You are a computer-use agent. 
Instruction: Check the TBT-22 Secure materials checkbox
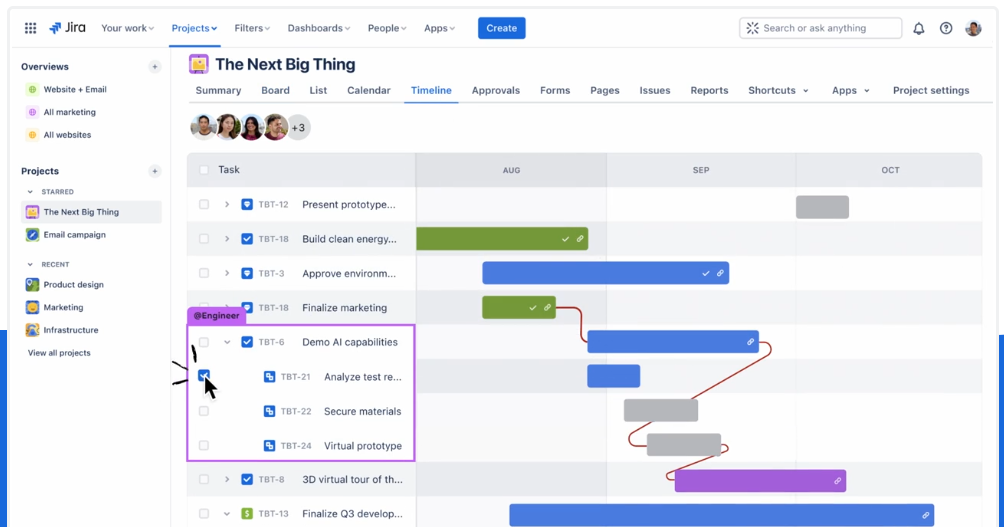(x=204, y=411)
